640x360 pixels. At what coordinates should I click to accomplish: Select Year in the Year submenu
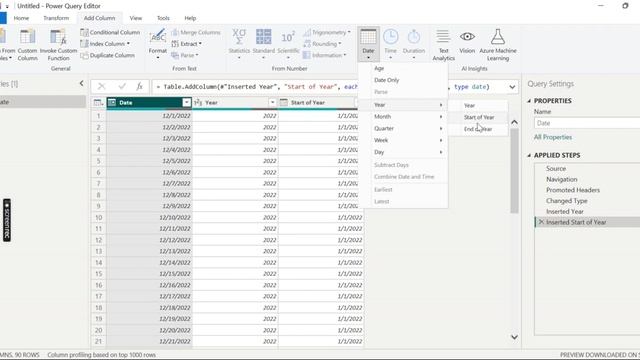pos(478,105)
